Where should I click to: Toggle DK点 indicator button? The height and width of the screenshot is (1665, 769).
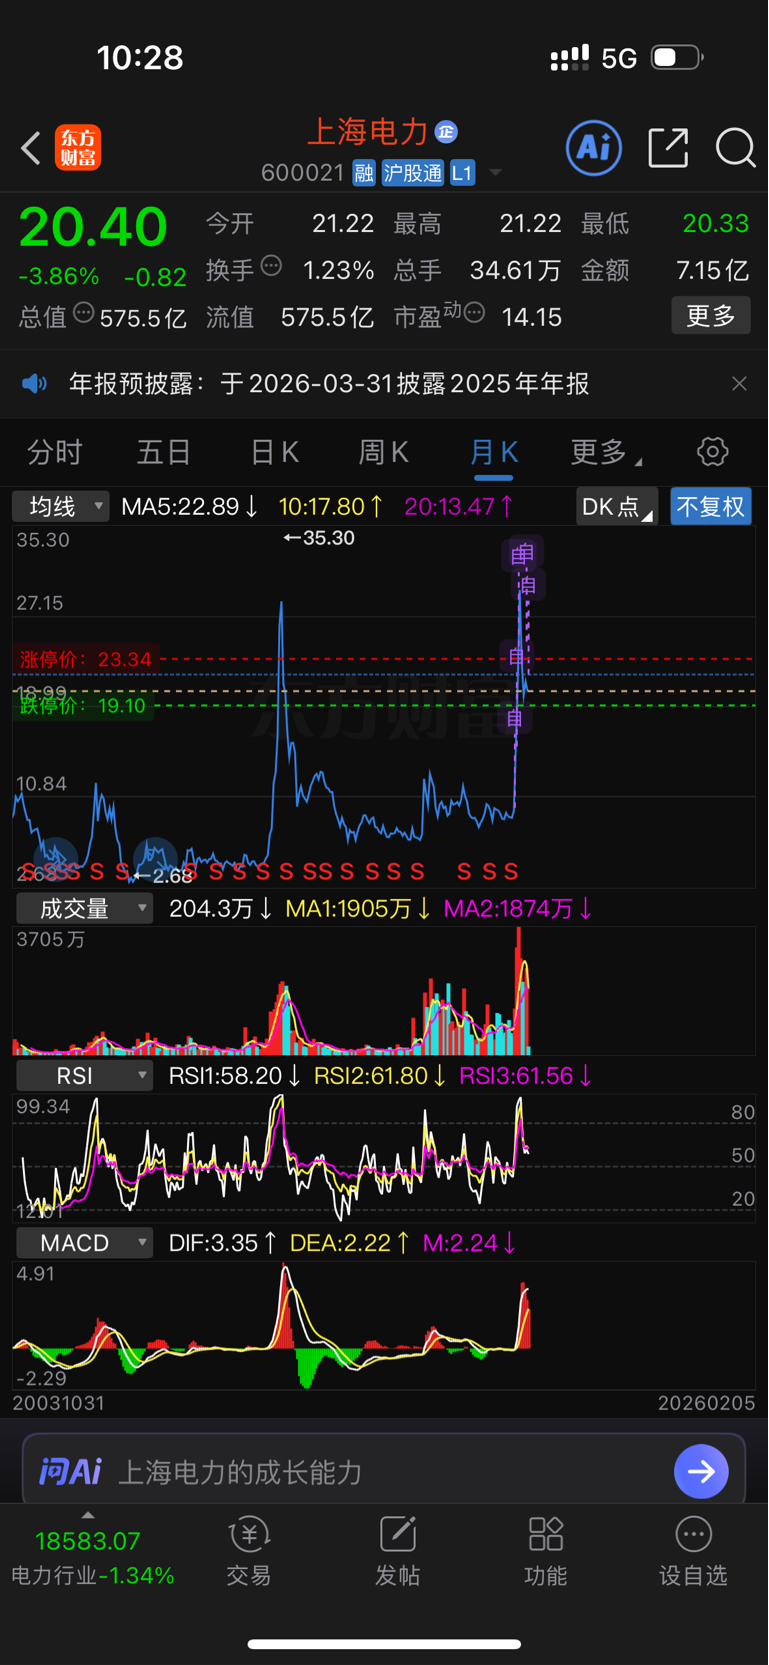(x=616, y=506)
